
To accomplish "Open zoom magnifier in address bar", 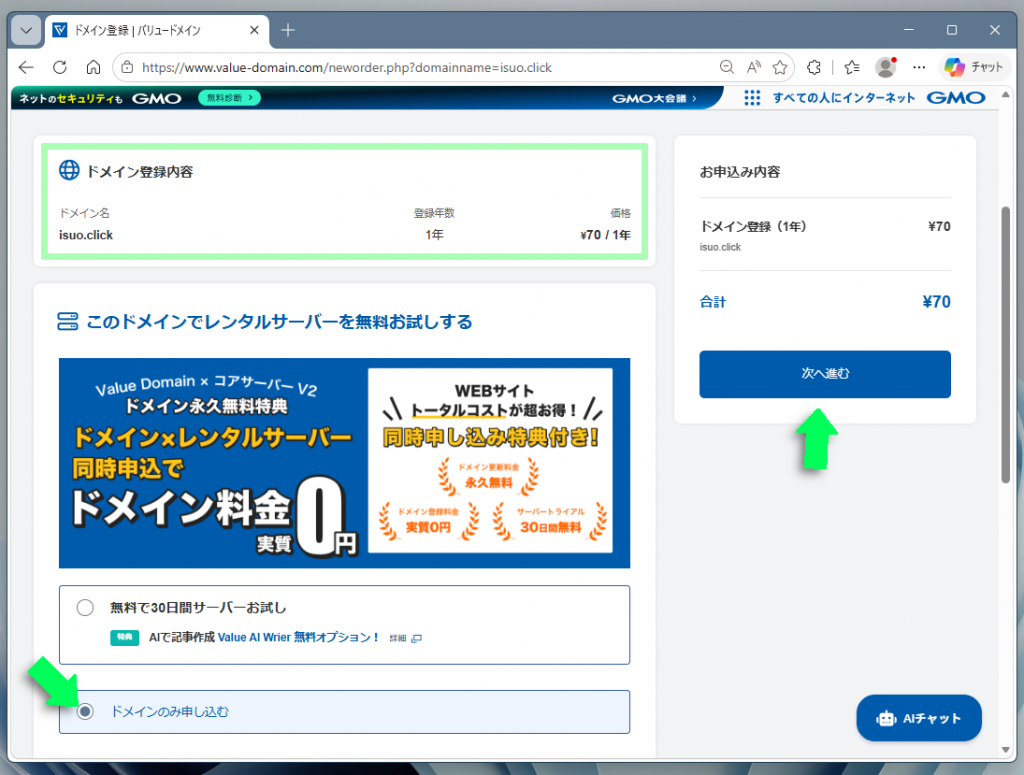I will (726, 67).
